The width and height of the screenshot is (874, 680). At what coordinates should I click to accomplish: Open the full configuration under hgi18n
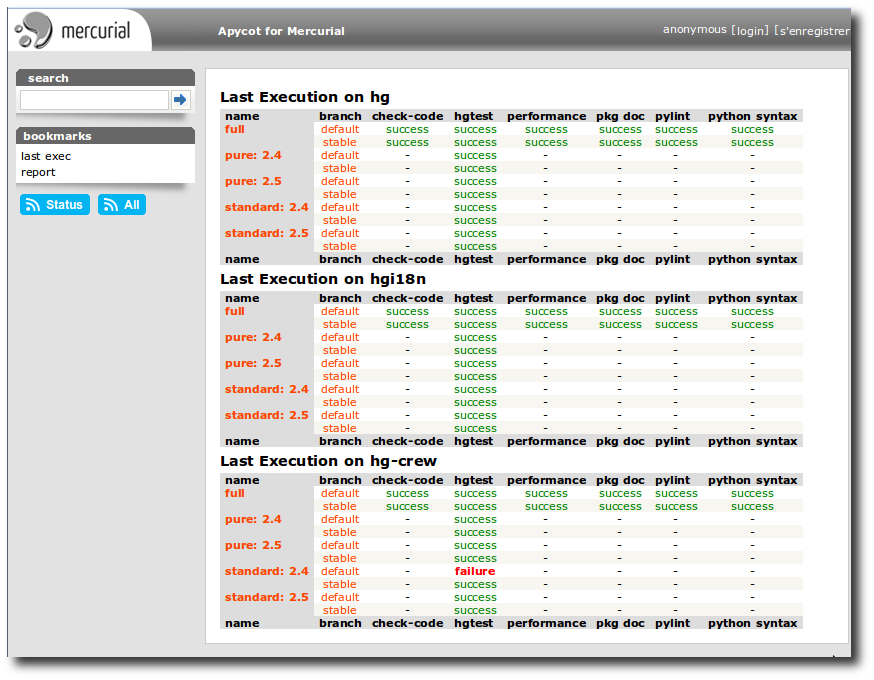(x=235, y=311)
